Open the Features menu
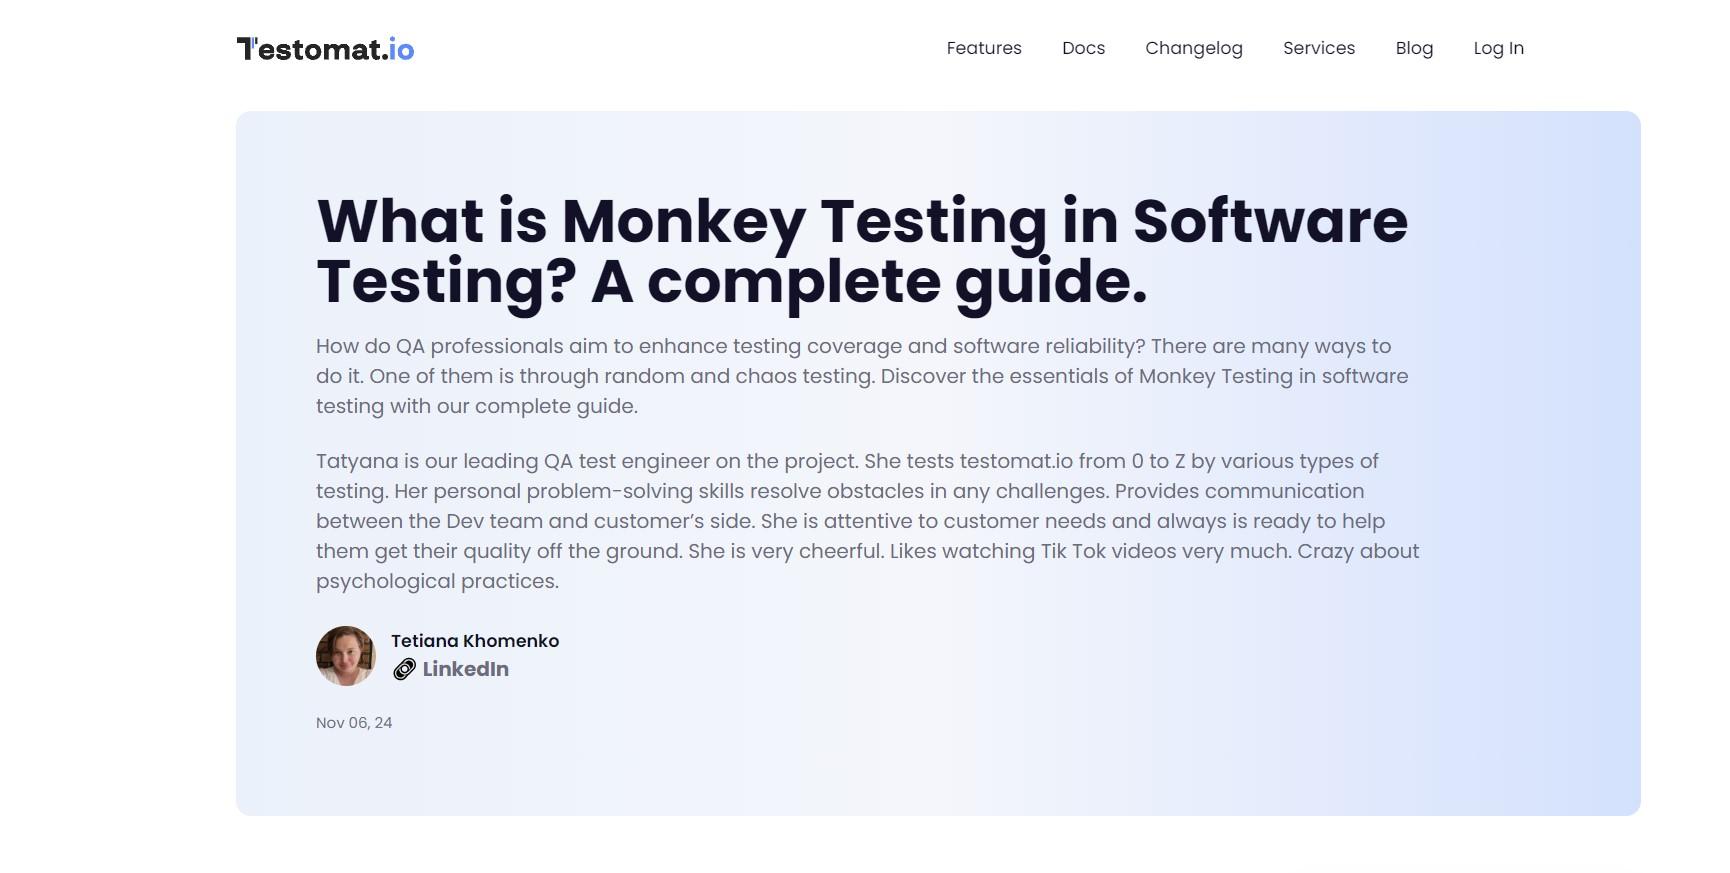The image size is (1730, 873). [983, 48]
